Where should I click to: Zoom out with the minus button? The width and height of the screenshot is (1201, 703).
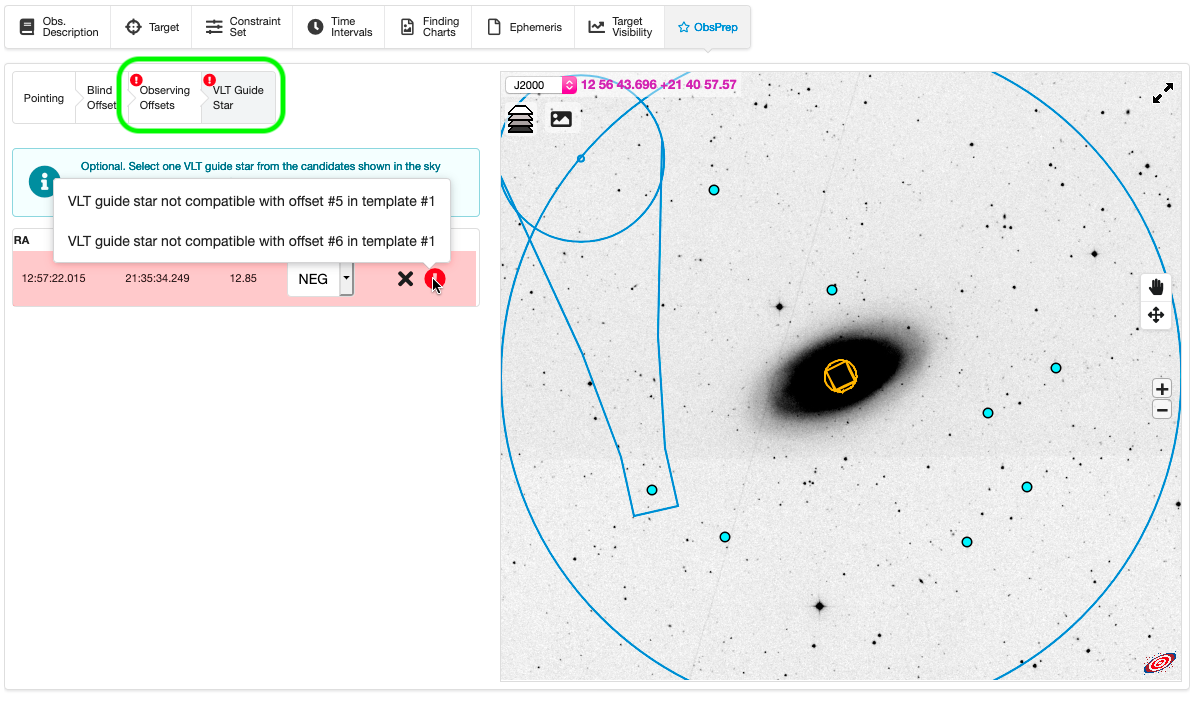tap(1161, 409)
